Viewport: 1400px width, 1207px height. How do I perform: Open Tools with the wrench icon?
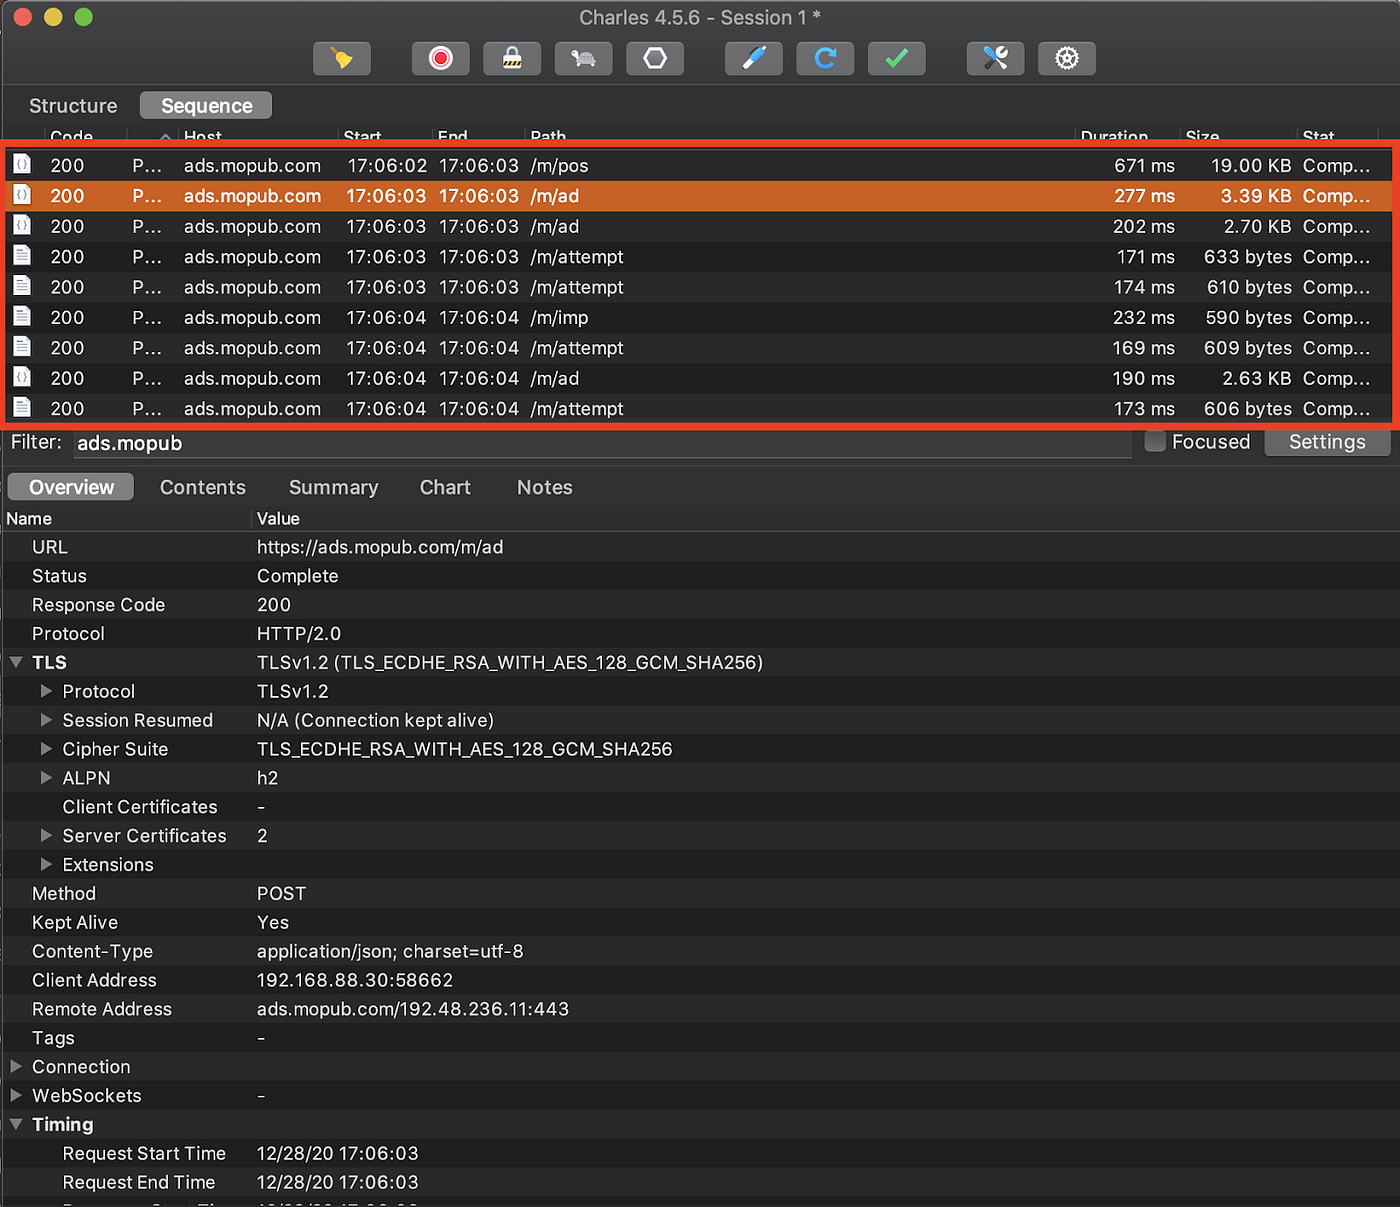click(x=996, y=58)
